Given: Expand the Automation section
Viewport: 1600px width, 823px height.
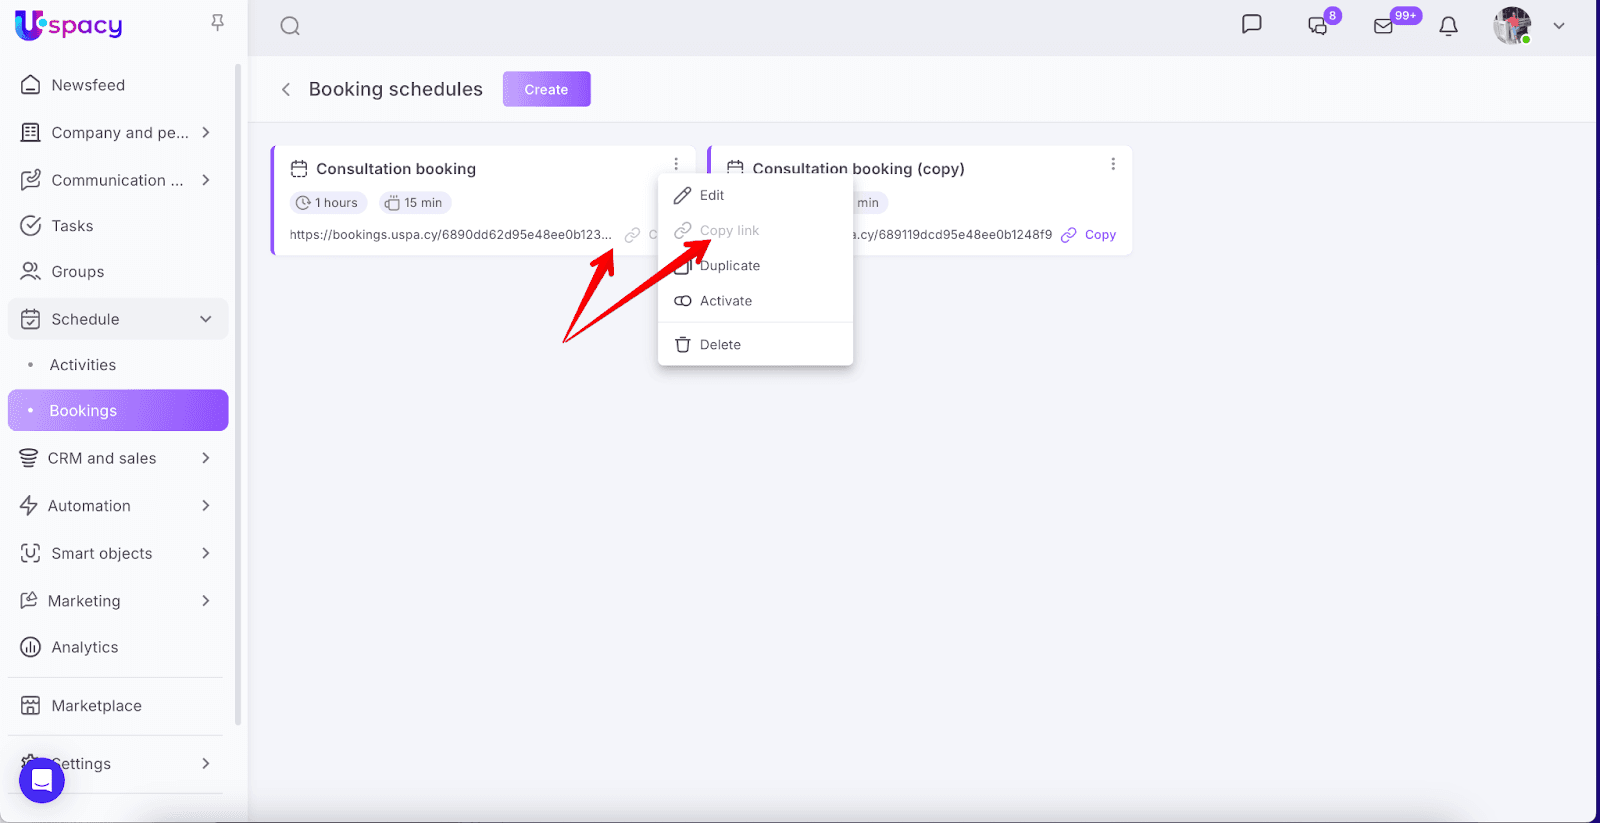Looking at the screenshot, I should (x=205, y=506).
